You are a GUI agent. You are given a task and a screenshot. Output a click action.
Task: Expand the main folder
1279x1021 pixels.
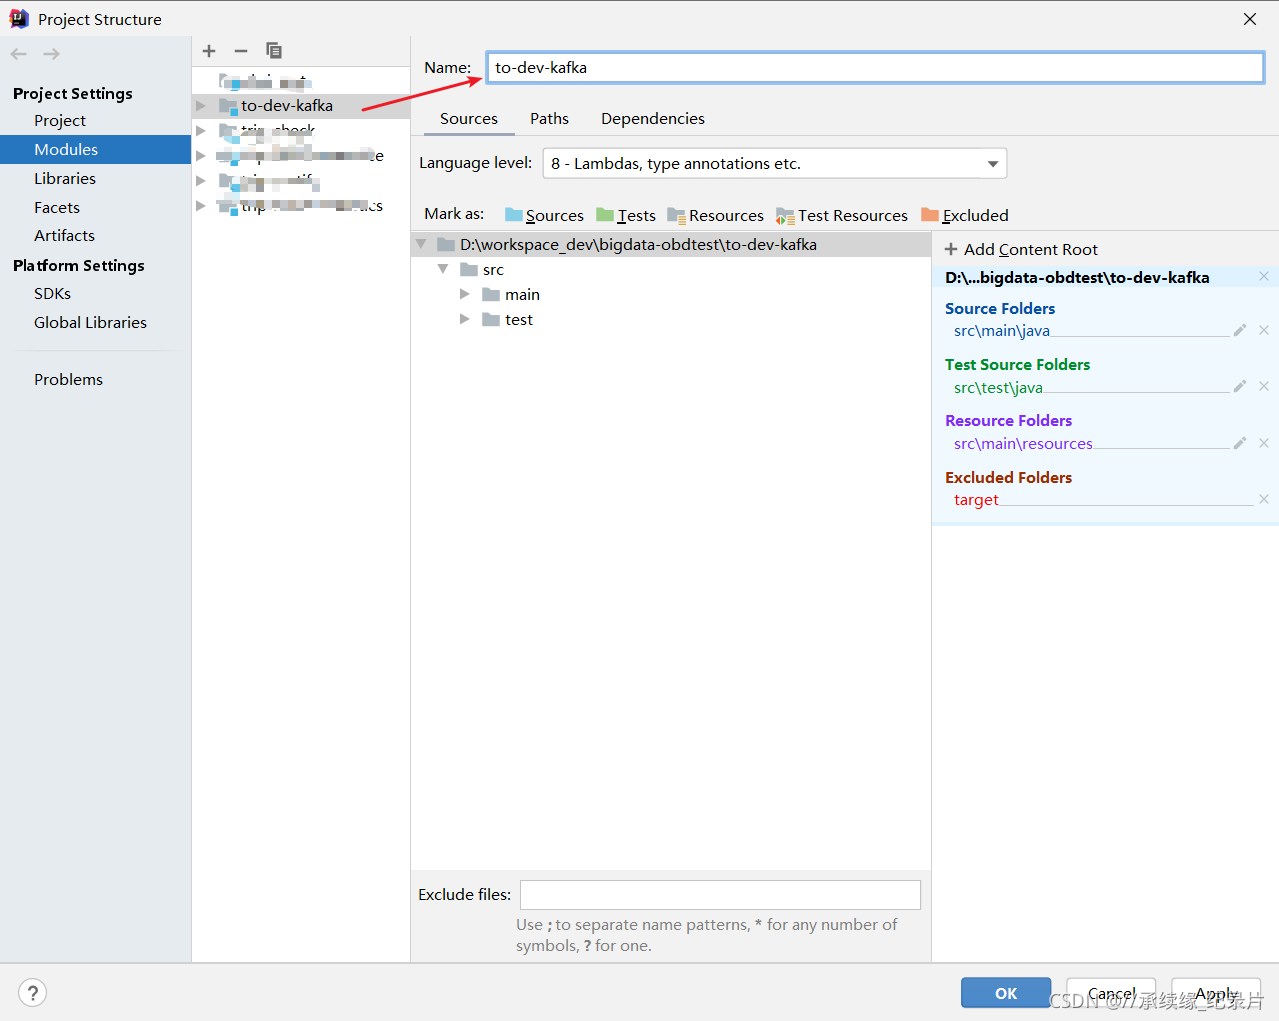pyautogui.click(x=465, y=294)
